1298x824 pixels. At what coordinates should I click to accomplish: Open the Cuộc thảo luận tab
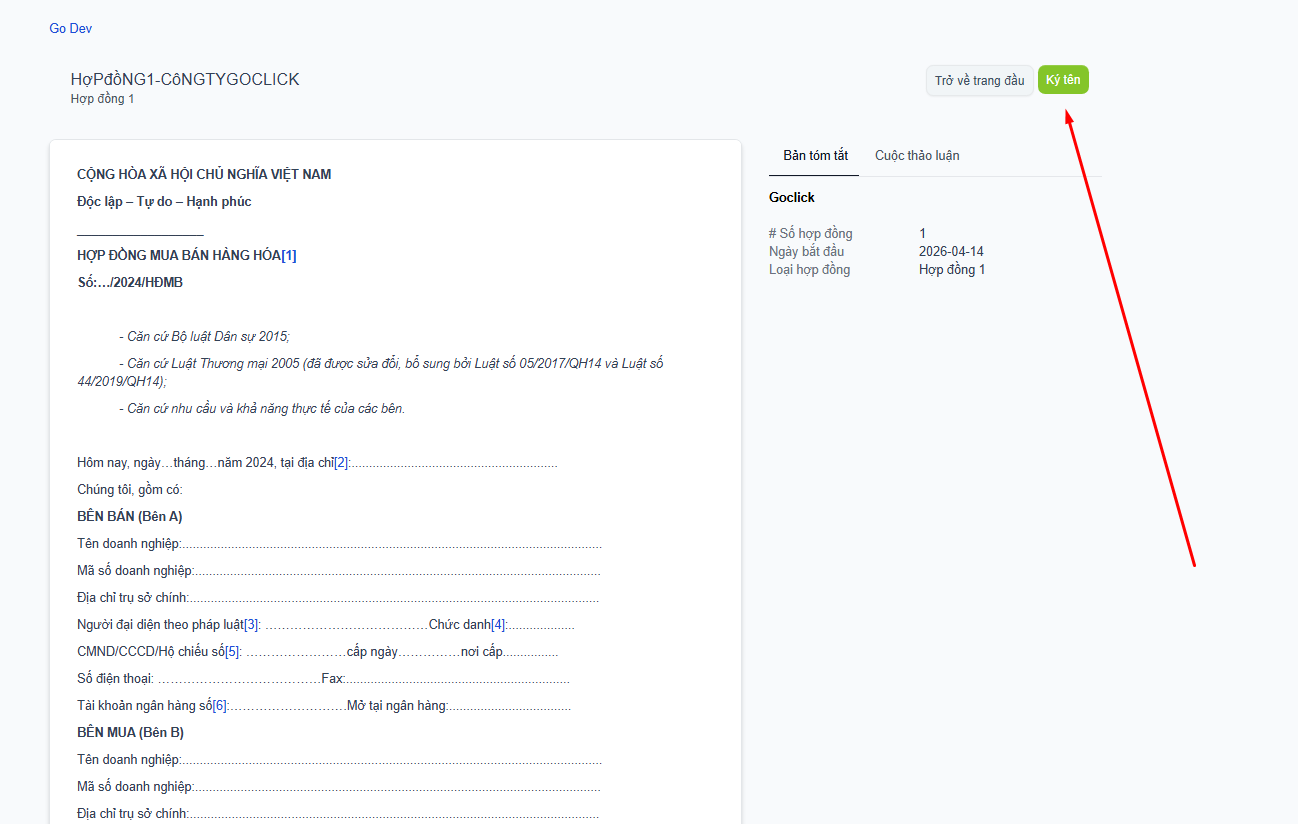(917, 155)
